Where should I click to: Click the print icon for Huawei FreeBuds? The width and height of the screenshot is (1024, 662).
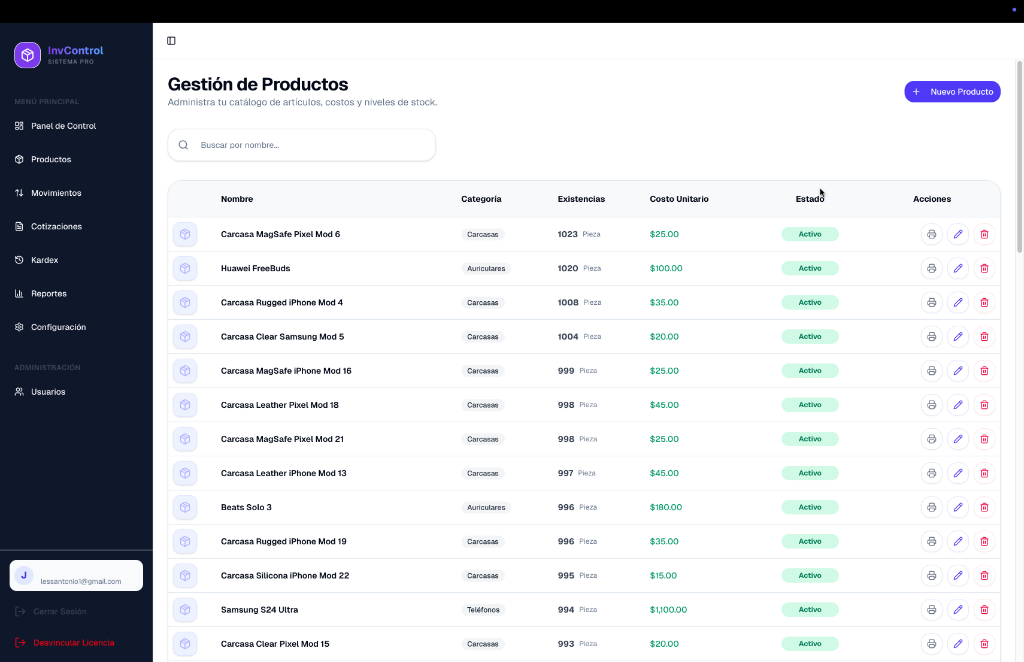point(931,268)
